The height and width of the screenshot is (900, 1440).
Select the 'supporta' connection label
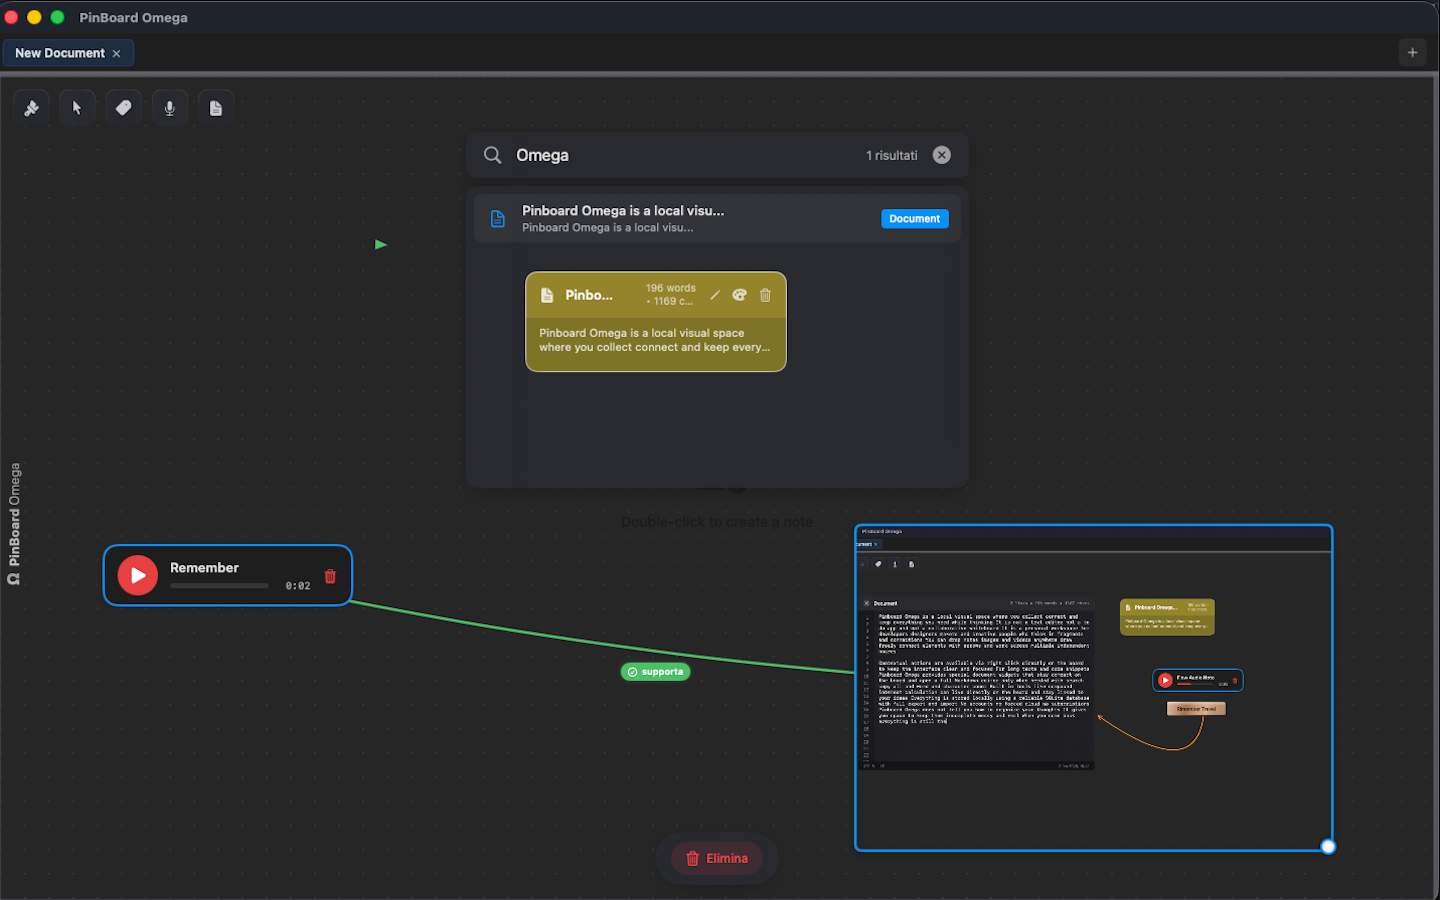(x=656, y=672)
